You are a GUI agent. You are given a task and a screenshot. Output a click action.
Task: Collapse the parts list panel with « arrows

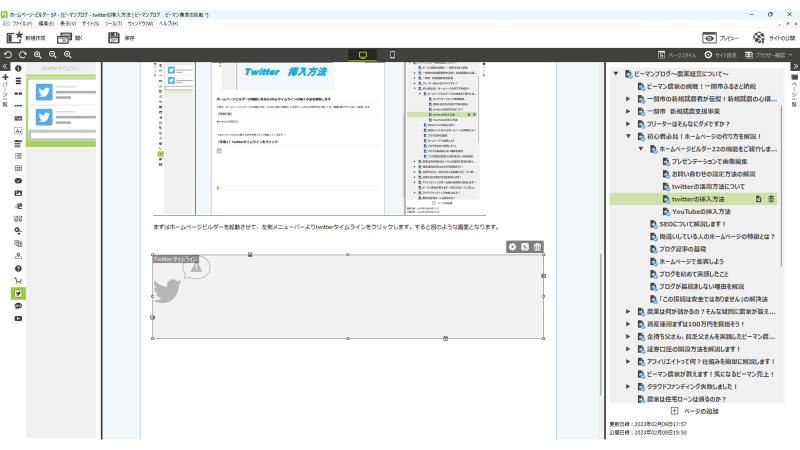[6, 66]
